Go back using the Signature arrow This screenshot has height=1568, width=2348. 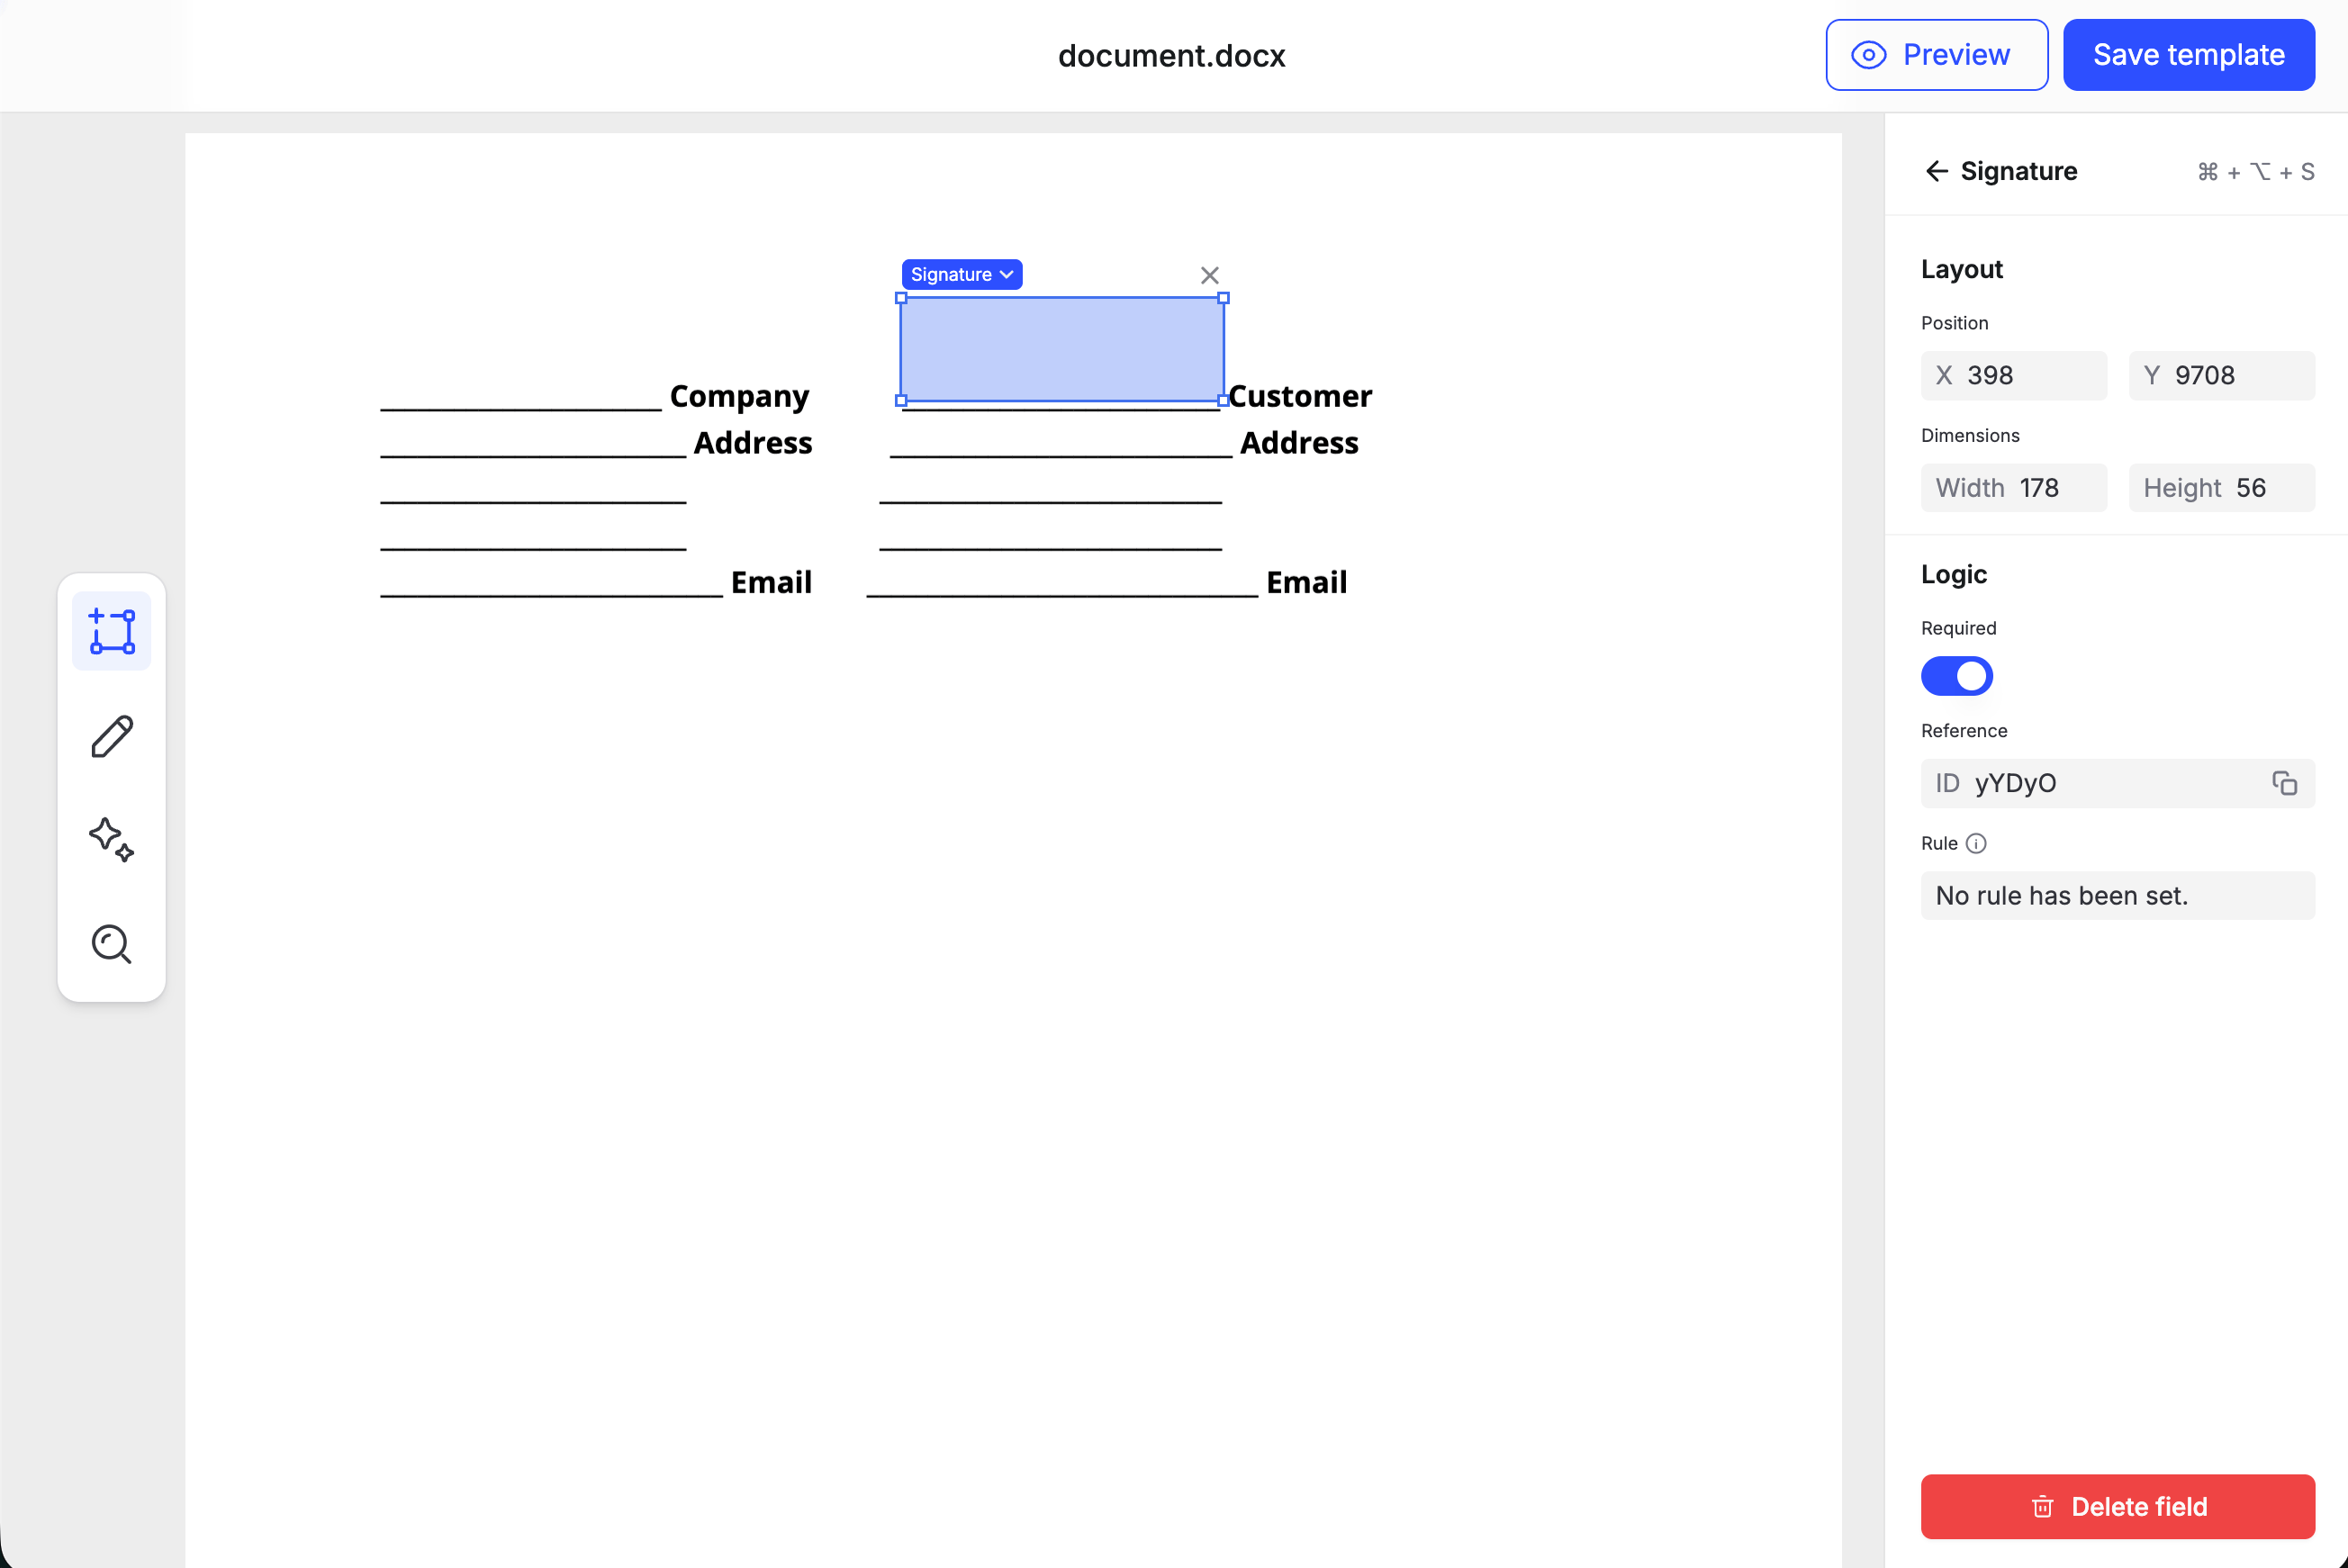point(1937,171)
